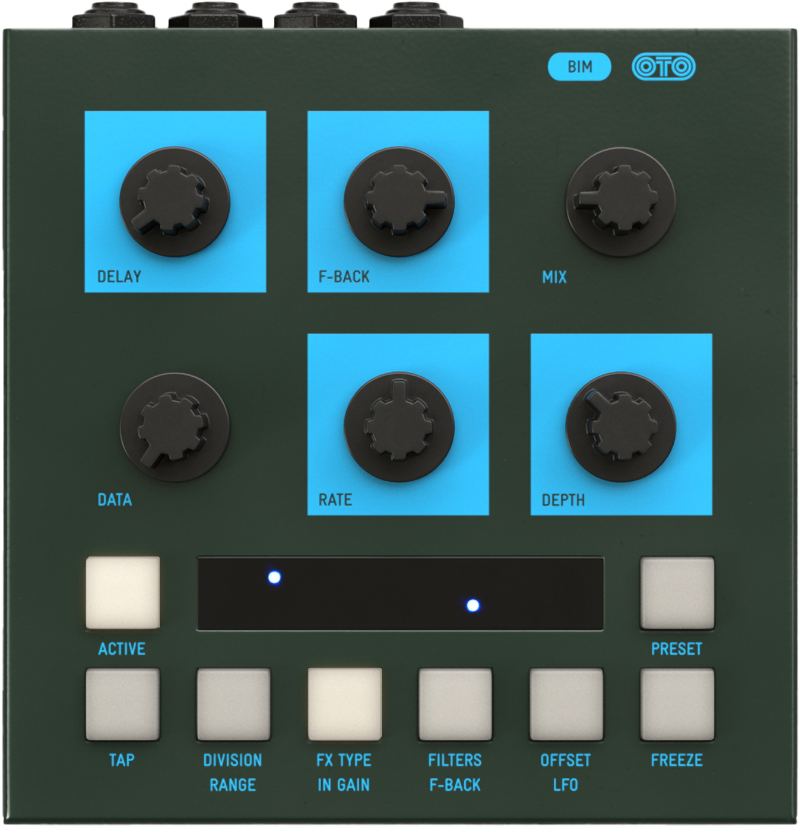Click the DELAY knob
This screenshot has width=799, height=827.
click(x=175, y=201)
